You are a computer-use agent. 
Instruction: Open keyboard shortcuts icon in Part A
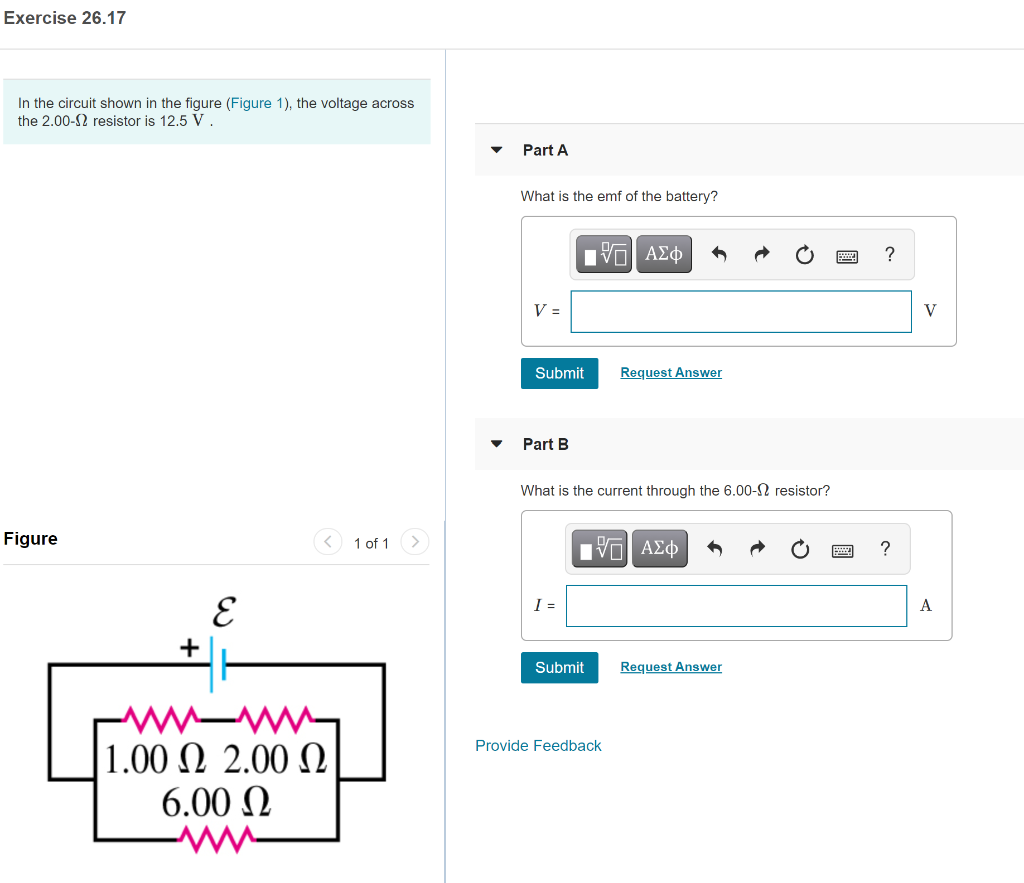[x=847, y=256]
